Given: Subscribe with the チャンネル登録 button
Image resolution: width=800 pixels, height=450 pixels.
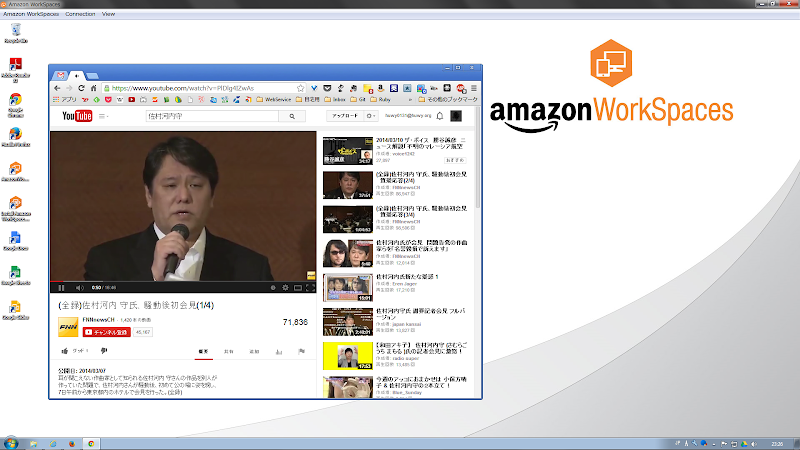Looking at the screenshot, I should (107, 332).
